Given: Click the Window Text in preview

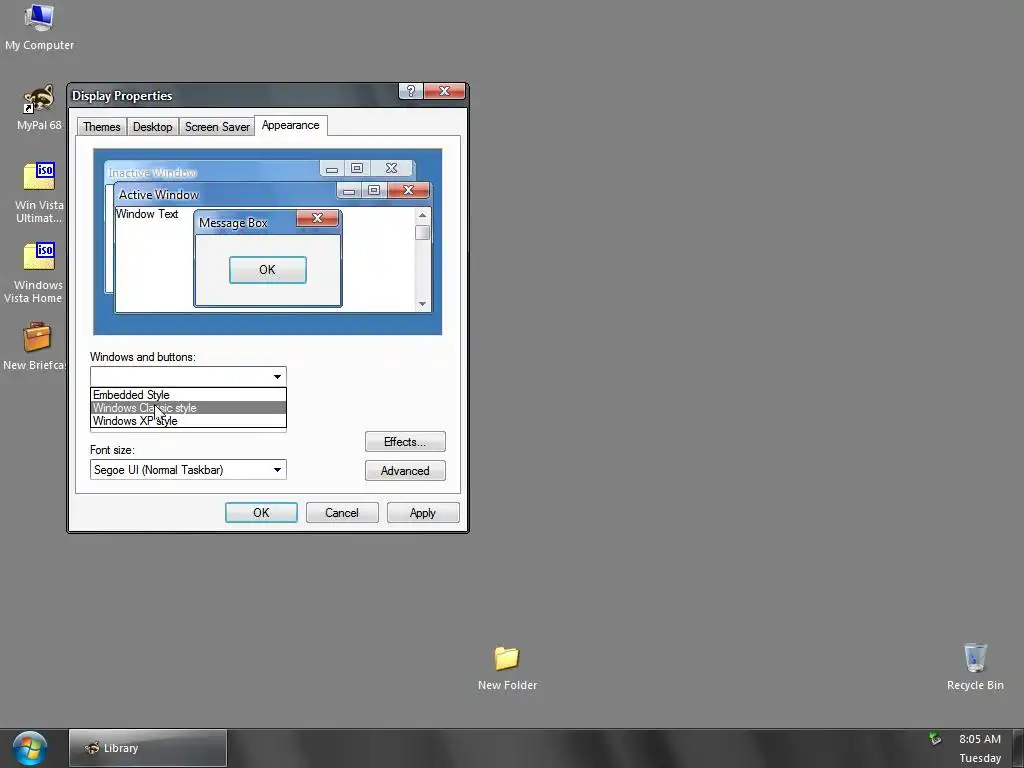Looking at the screenshot, I should click(147, 214).
